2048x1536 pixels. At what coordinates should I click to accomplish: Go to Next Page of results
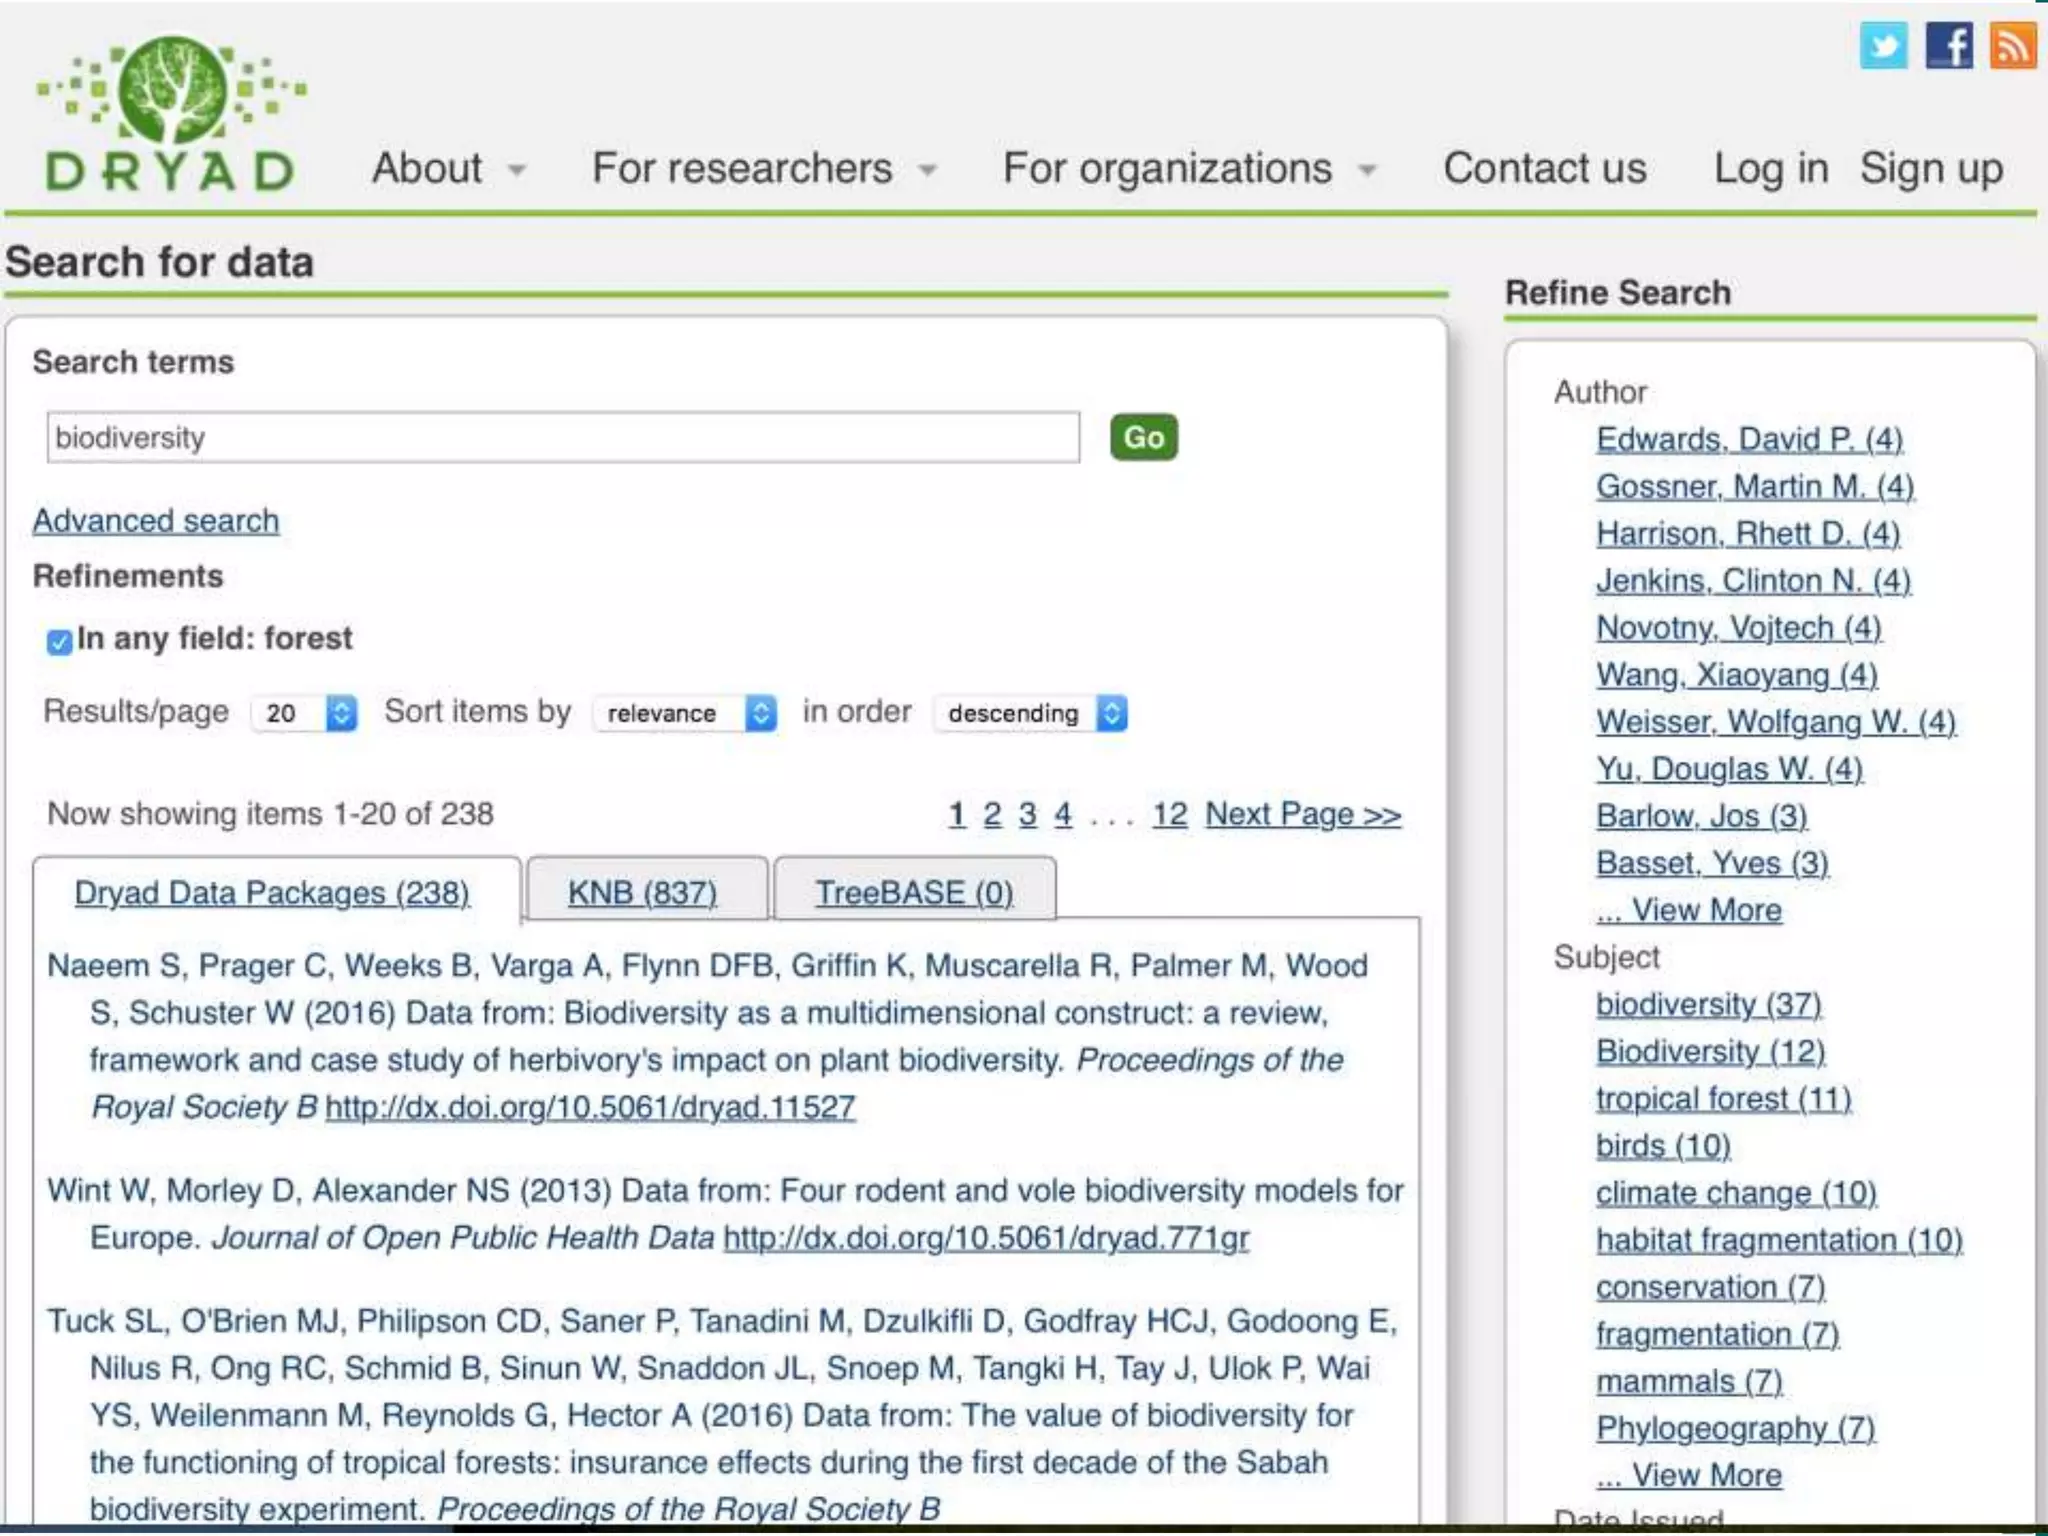coord(1302,814)
